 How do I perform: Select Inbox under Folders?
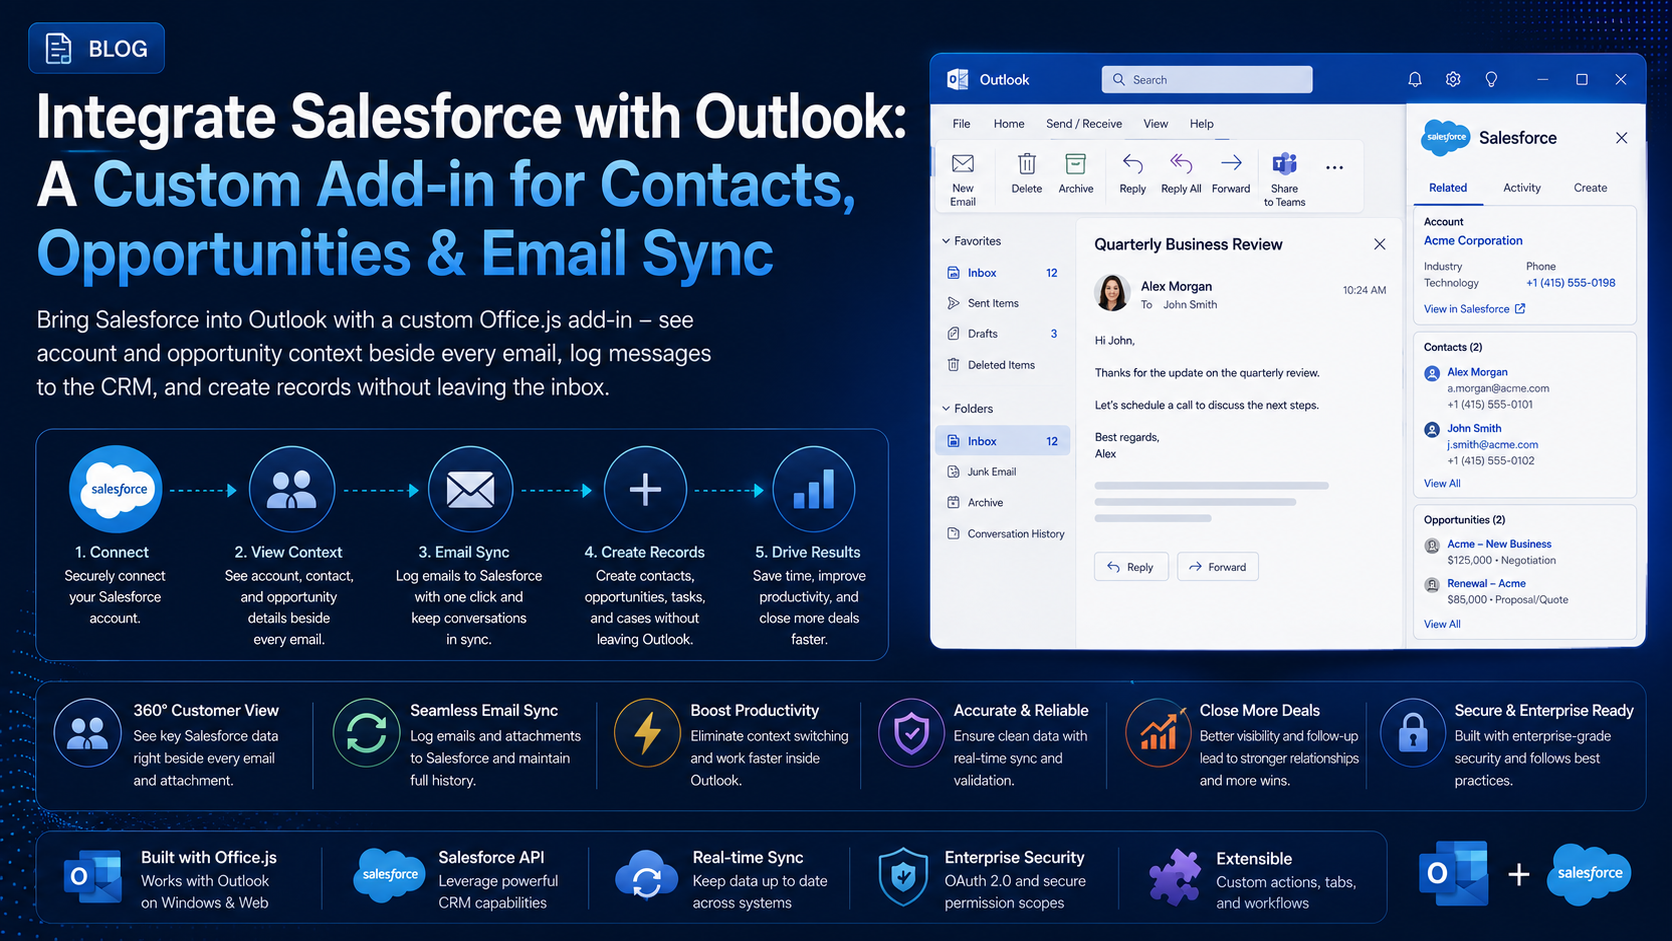click(x=1003, y=441)
